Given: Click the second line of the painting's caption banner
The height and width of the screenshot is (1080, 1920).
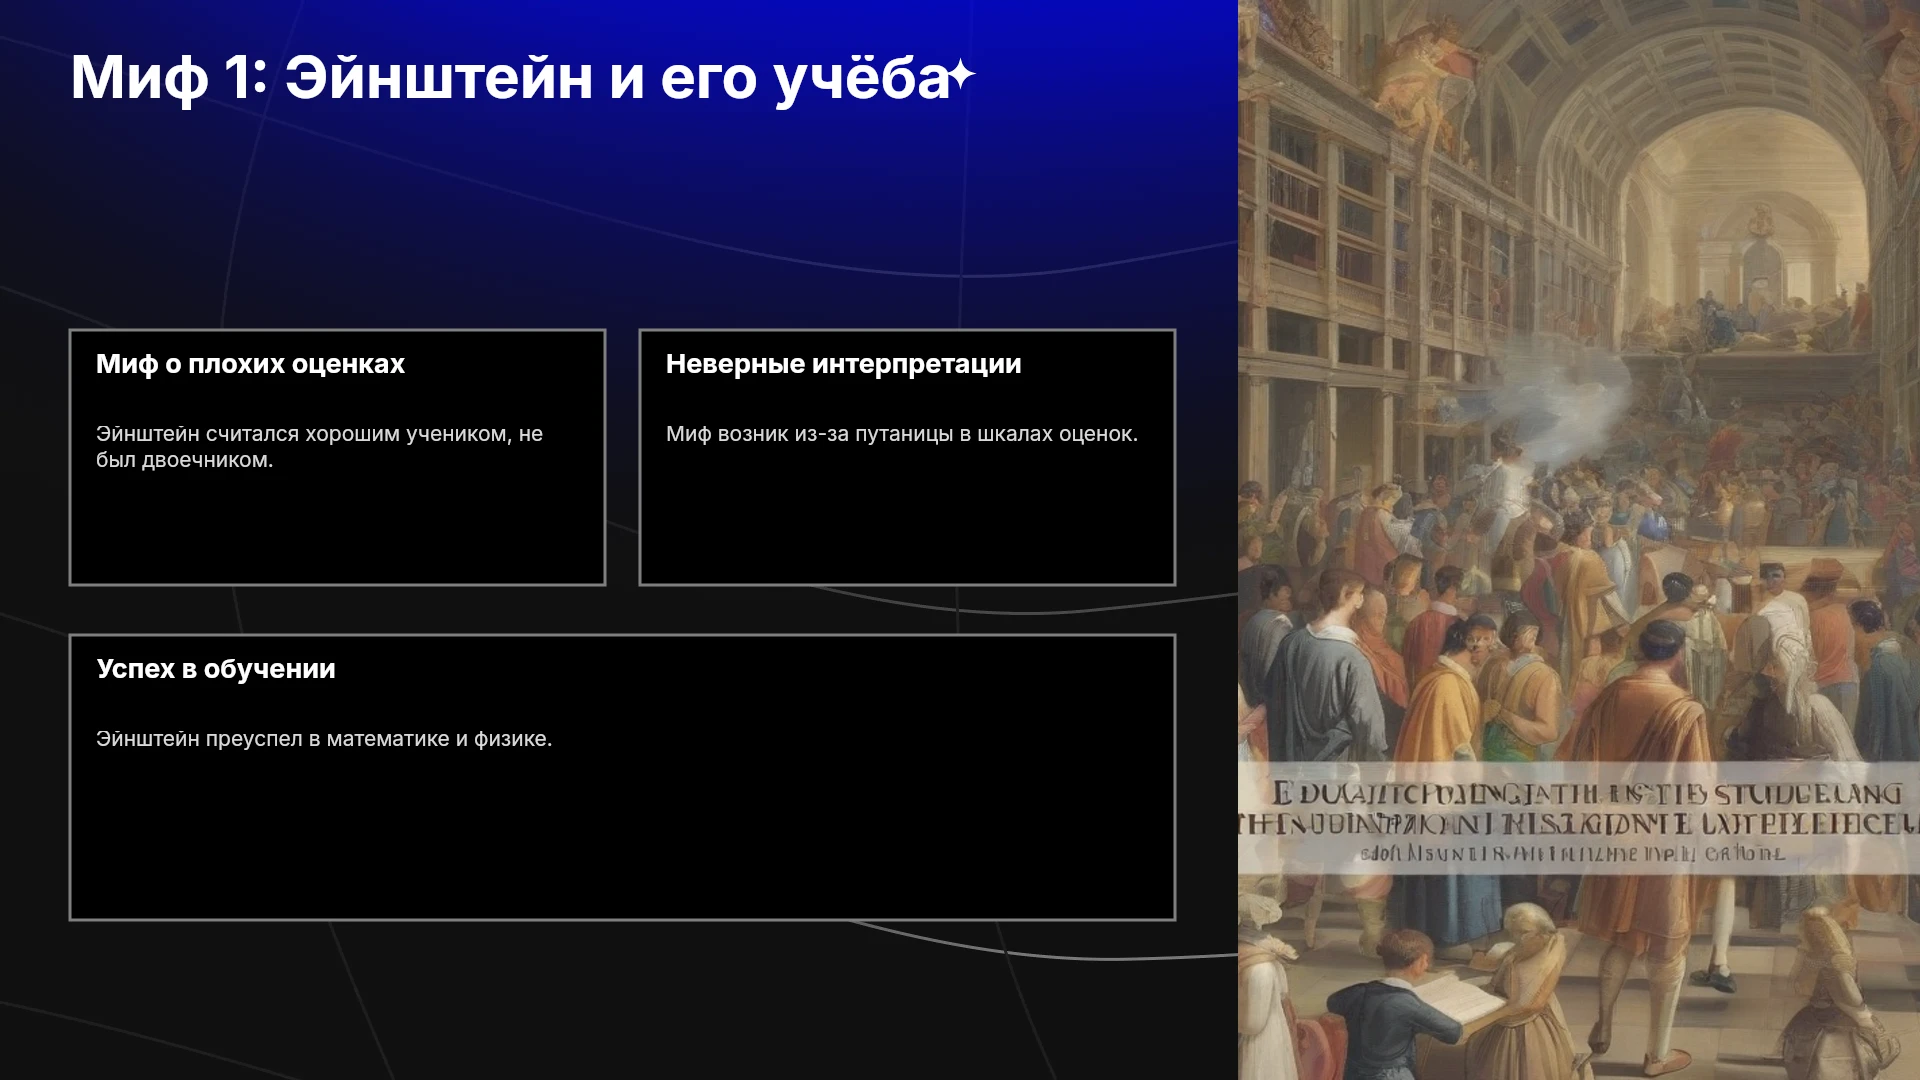Looking at the screenshot, I should click(1579, 824).
